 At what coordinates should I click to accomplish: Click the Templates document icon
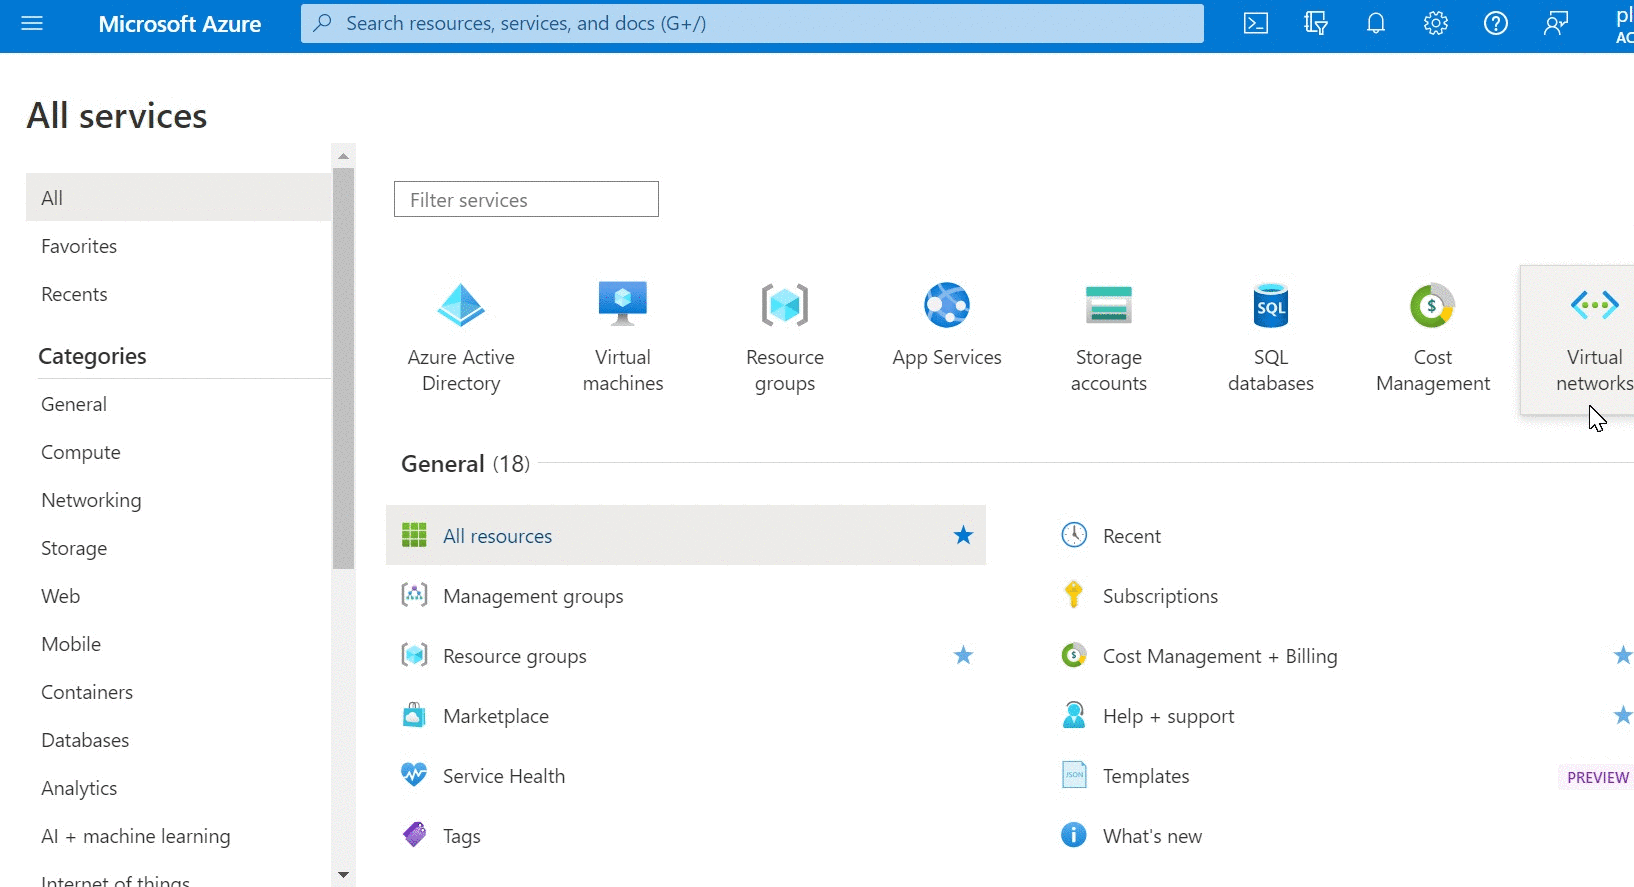pyautogui.click(x=1074, y=775)
